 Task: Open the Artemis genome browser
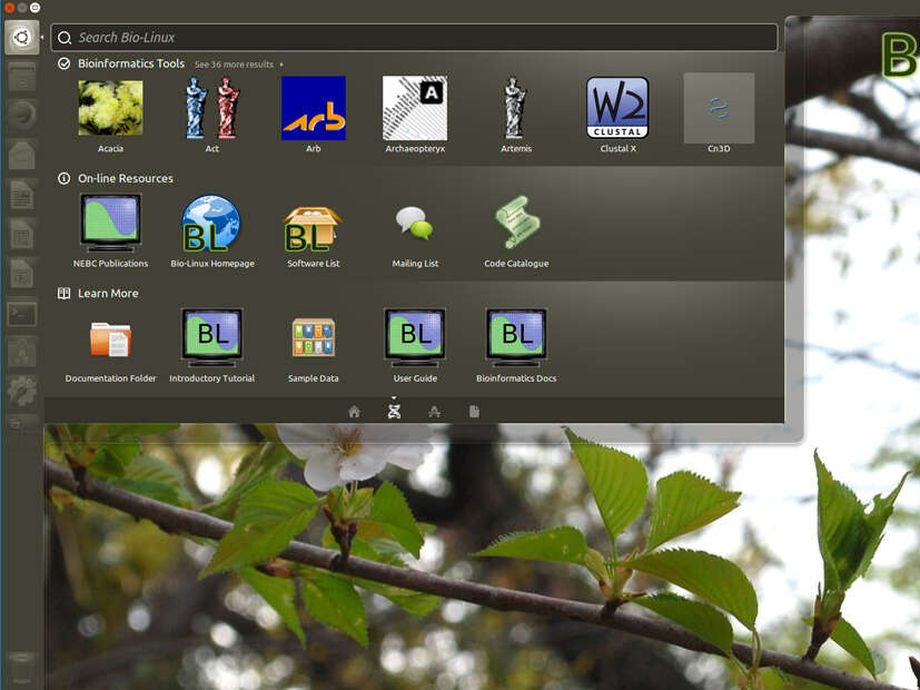[x=516, y=115]
